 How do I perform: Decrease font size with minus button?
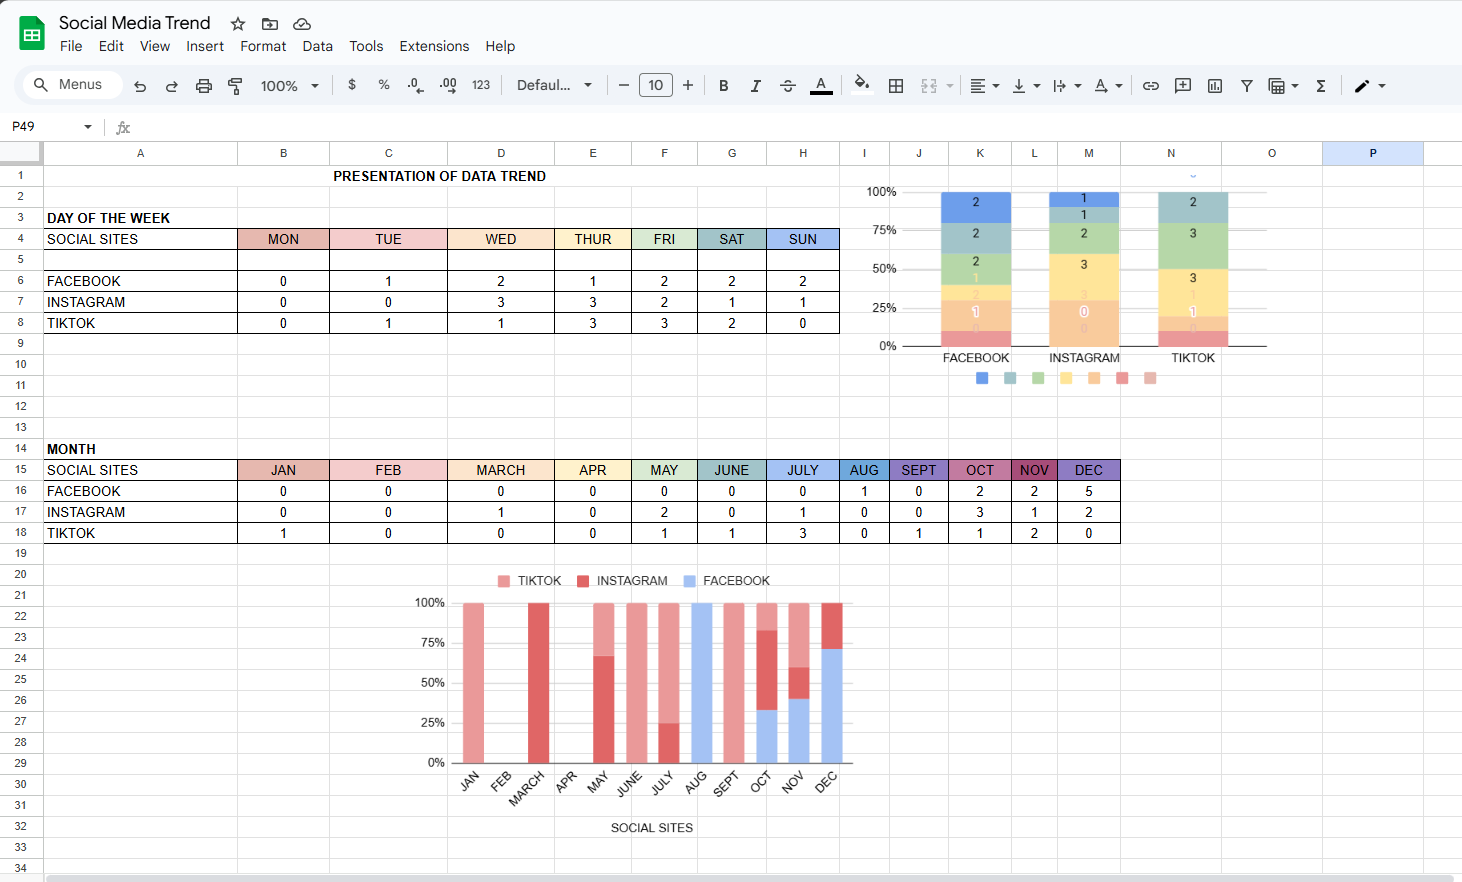[x=624, y=85]
